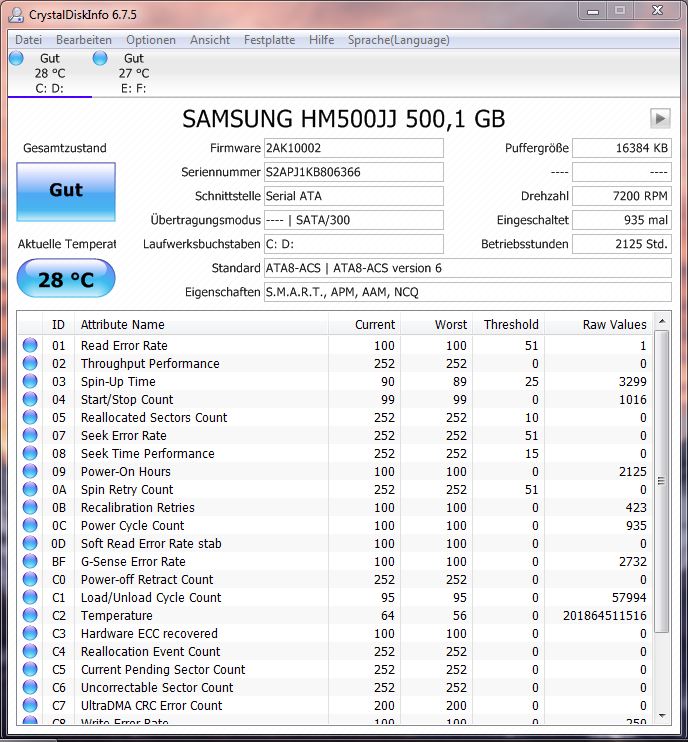
Task: Click the raw value 201864511516
Action: pyautogui.click(x=605, y=616)
